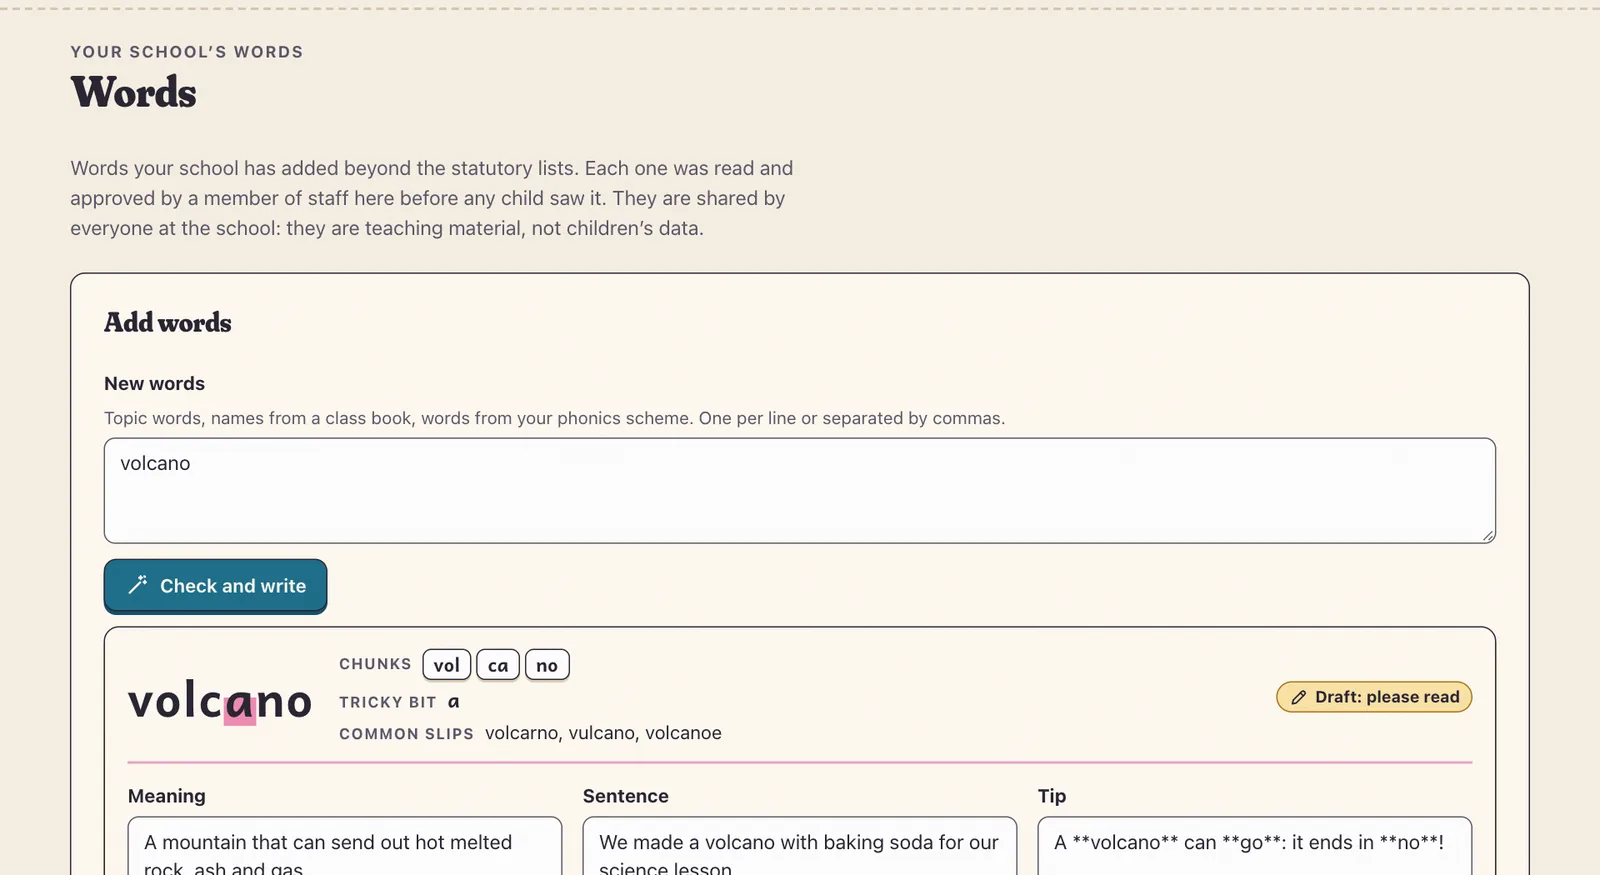The image size is (1600, 875).
Task: Click the intro paragraph about statutory lists
Action: click(432, 198)
